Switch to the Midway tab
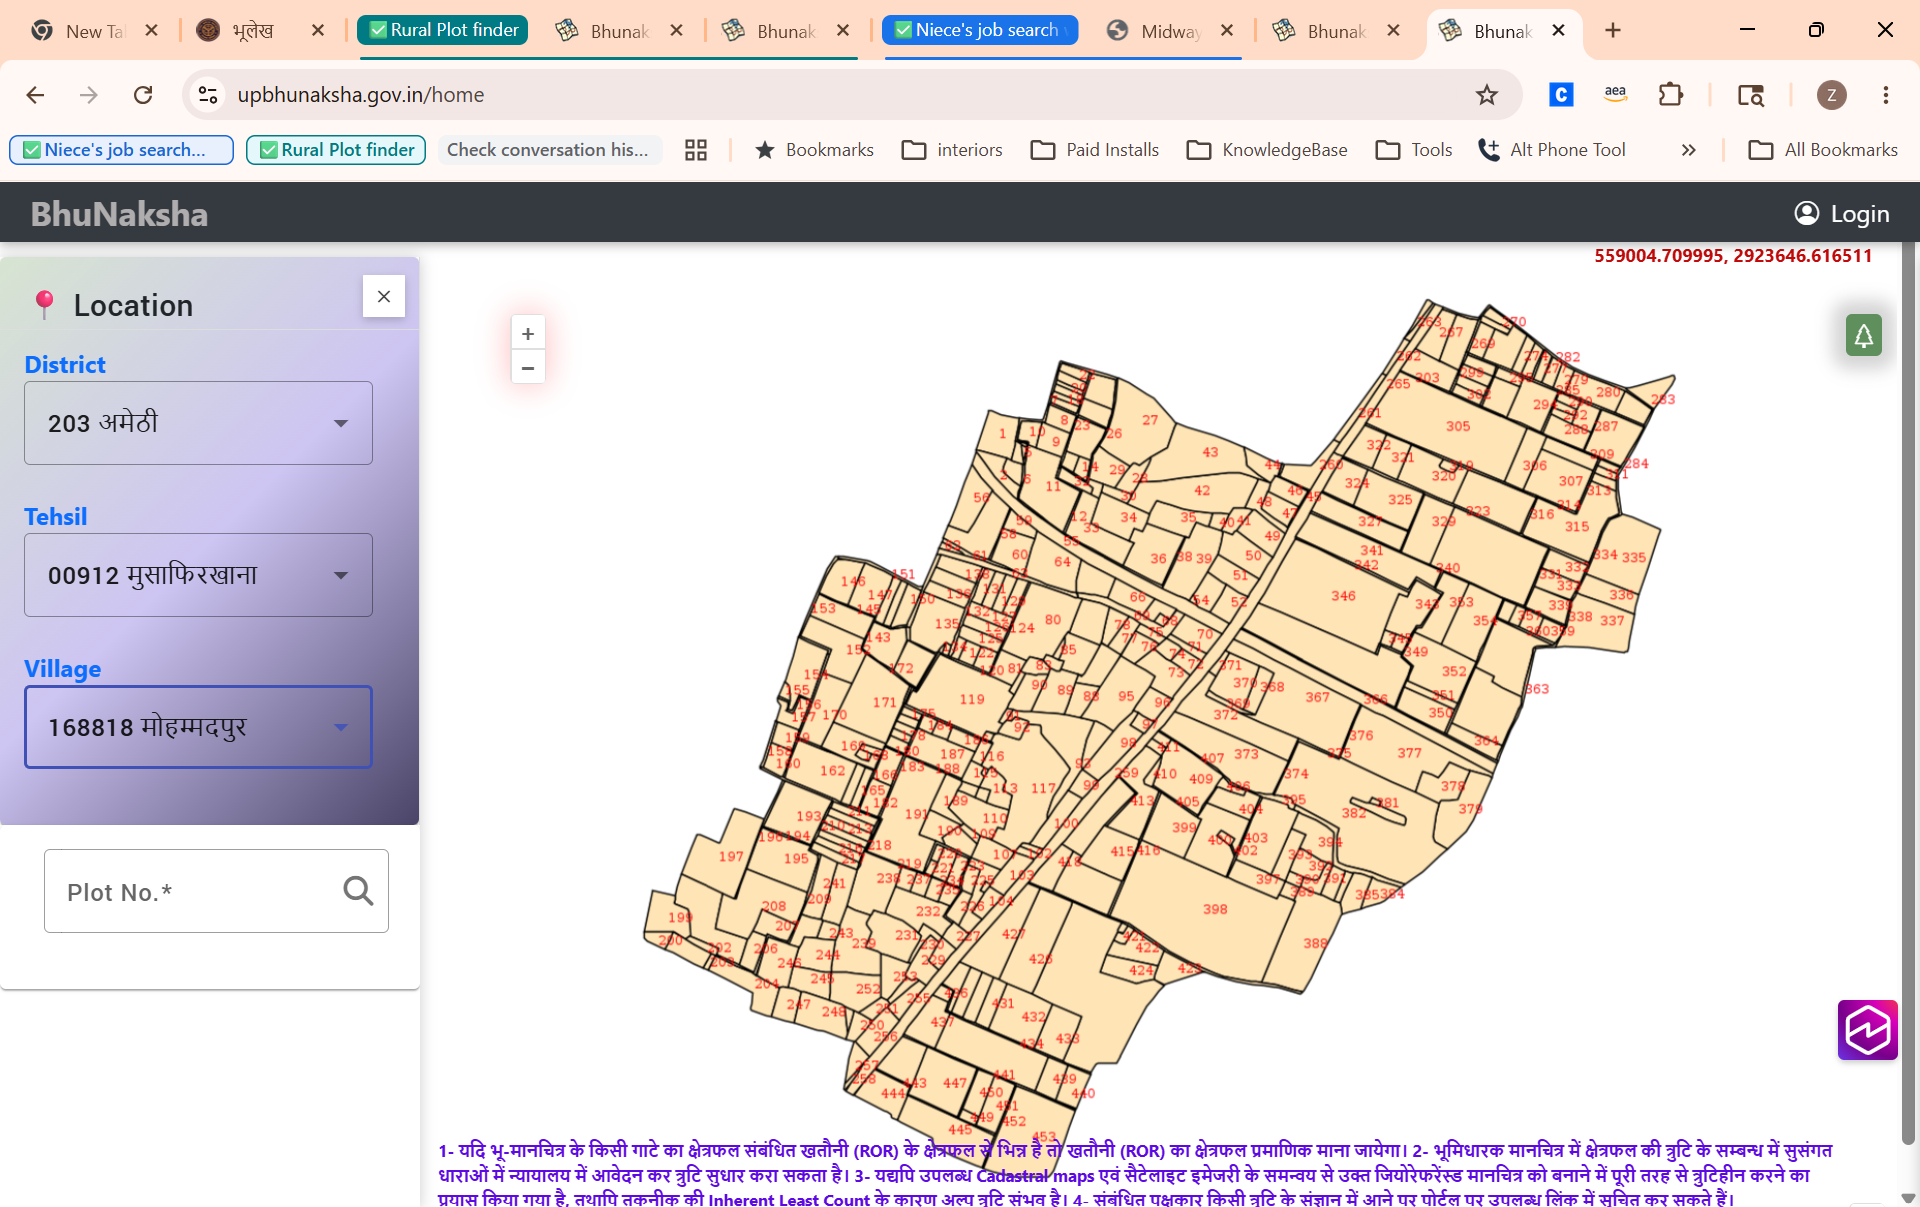This screenshot has width=1920, height=1207. pyautogui.click(x=1170, y=30)
